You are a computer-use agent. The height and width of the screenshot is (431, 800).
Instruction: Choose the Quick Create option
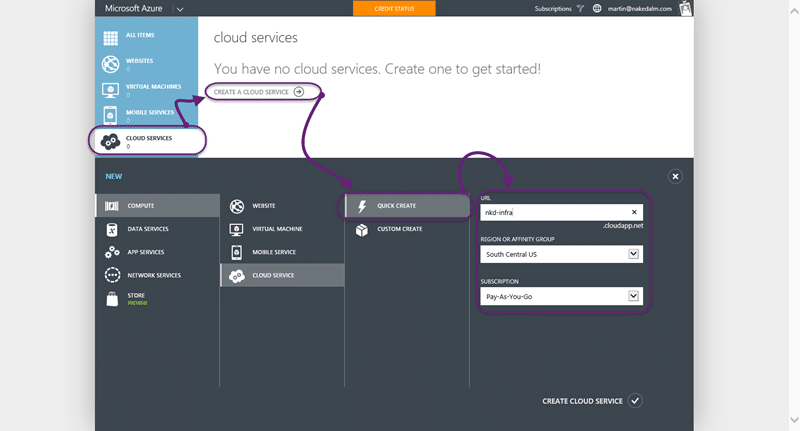tap(407, 206)
